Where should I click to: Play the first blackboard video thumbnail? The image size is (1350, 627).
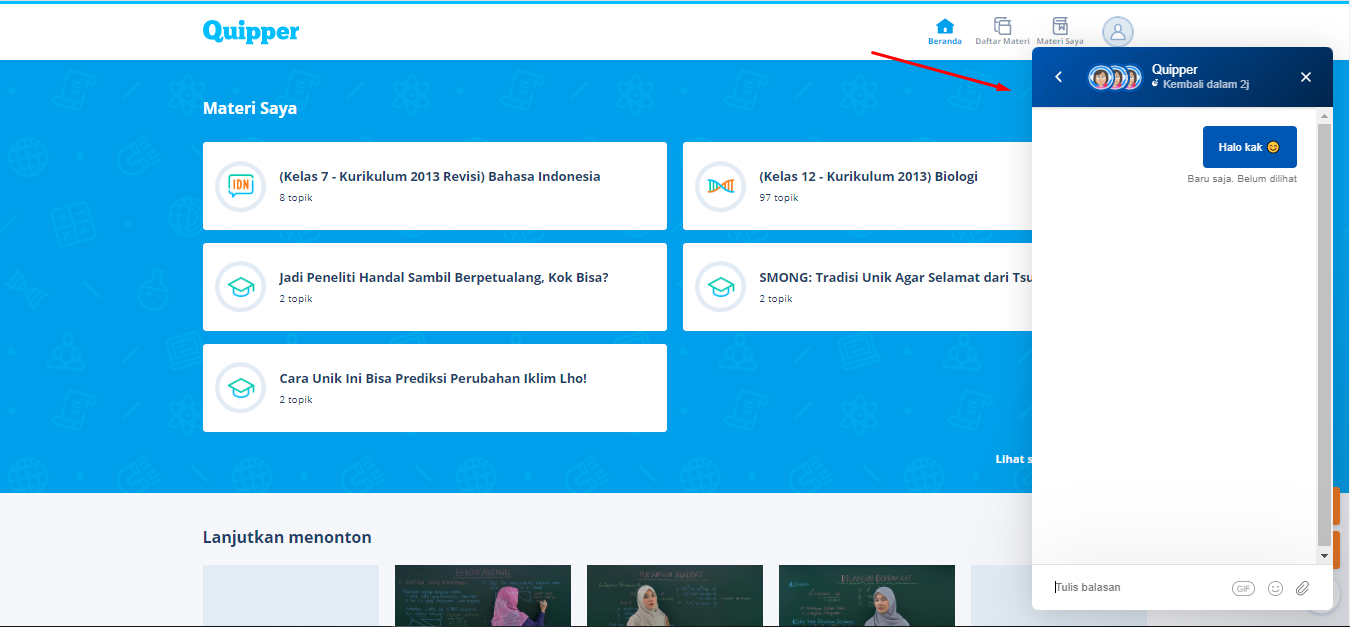pos(483,596)
